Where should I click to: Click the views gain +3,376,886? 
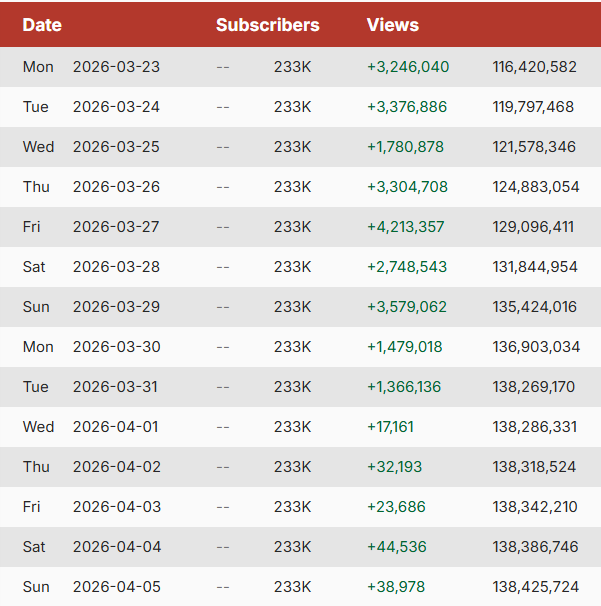(x=407, y=107)
